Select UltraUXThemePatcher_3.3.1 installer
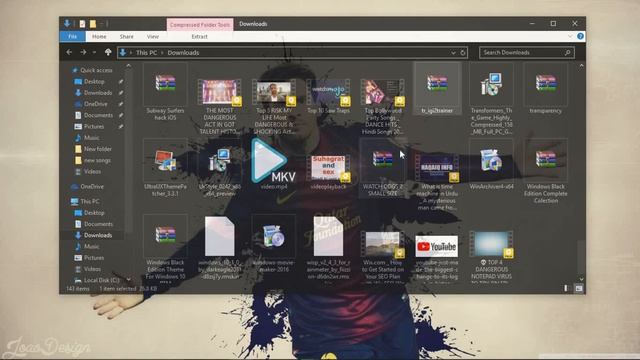This screenshot has width=640, height=360. click(x=165, y=168)
